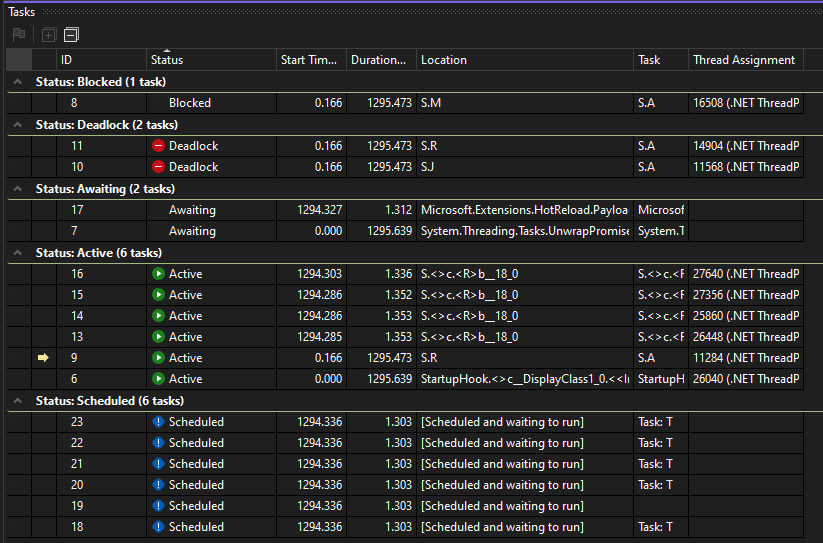Click location S.R in Deadlock task 11
The height and width of the screenshot is (543, 823).
pyautogui.click(x=429, y=146)
